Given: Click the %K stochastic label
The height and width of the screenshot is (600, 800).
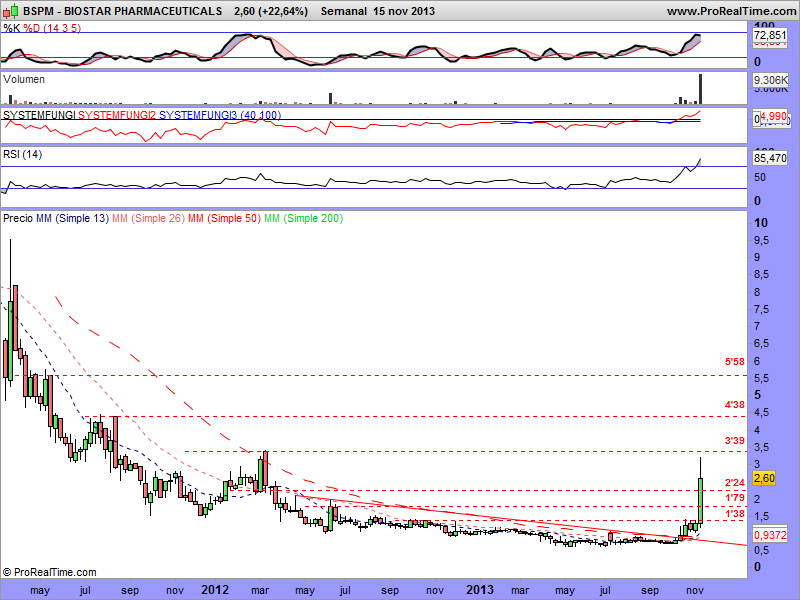Looking at the screenshot, I should pyautogui.click(x=12, y=28).
